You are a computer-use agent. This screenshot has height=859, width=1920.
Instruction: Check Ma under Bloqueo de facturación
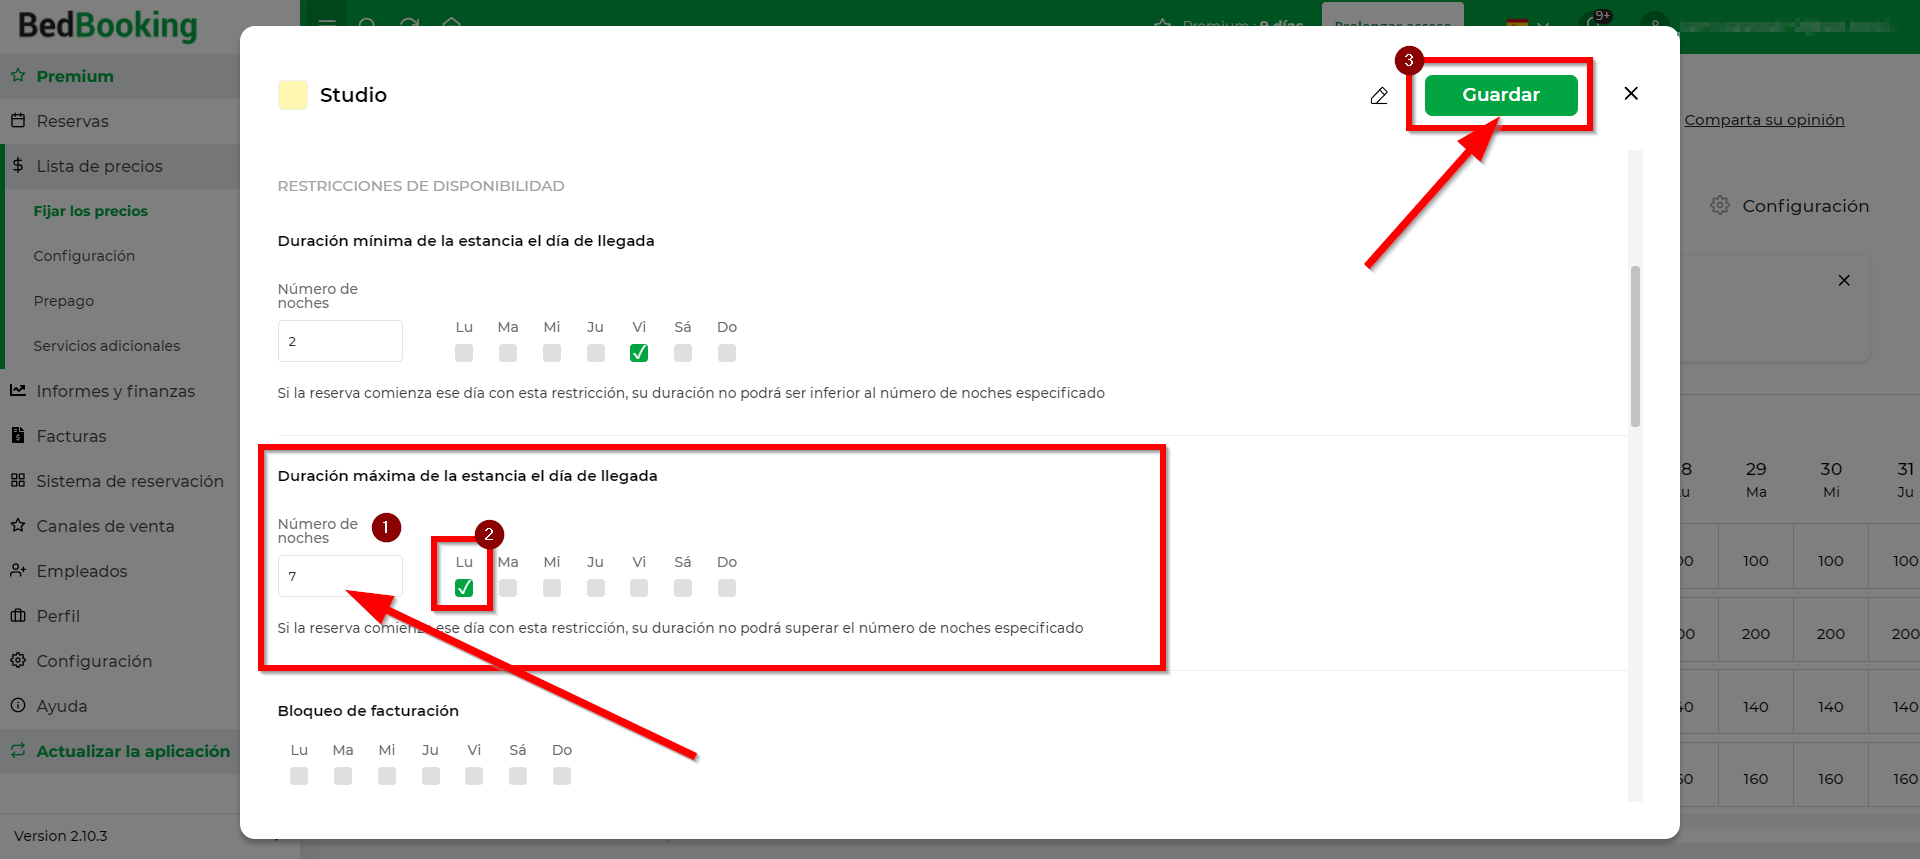[343, 776]
